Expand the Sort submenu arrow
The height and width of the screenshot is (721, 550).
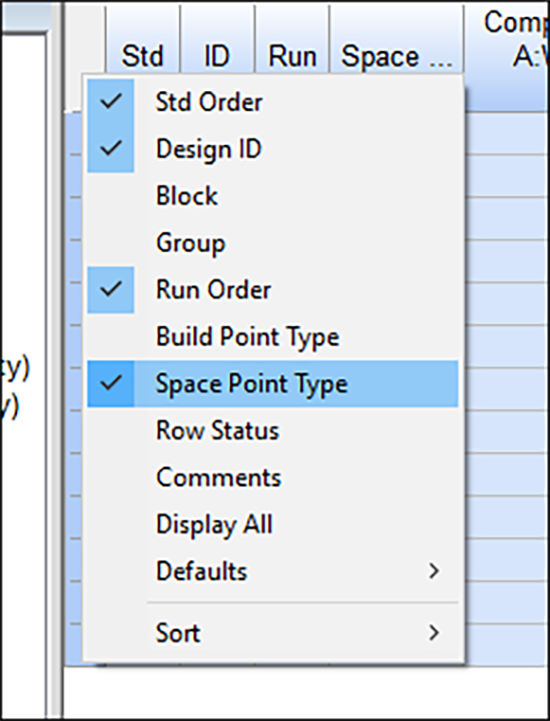coord(433,633)
